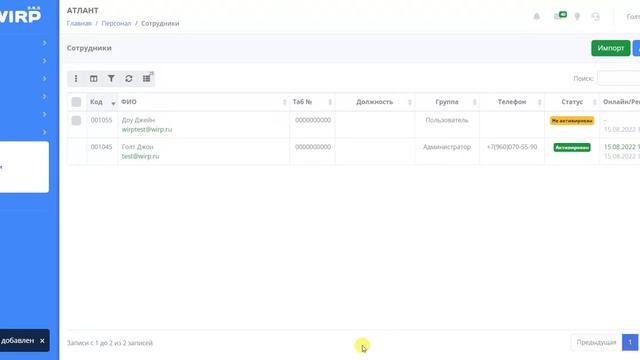Go to Персонал breadcrumb link
The image size is (640, 360).
point(116,23)
